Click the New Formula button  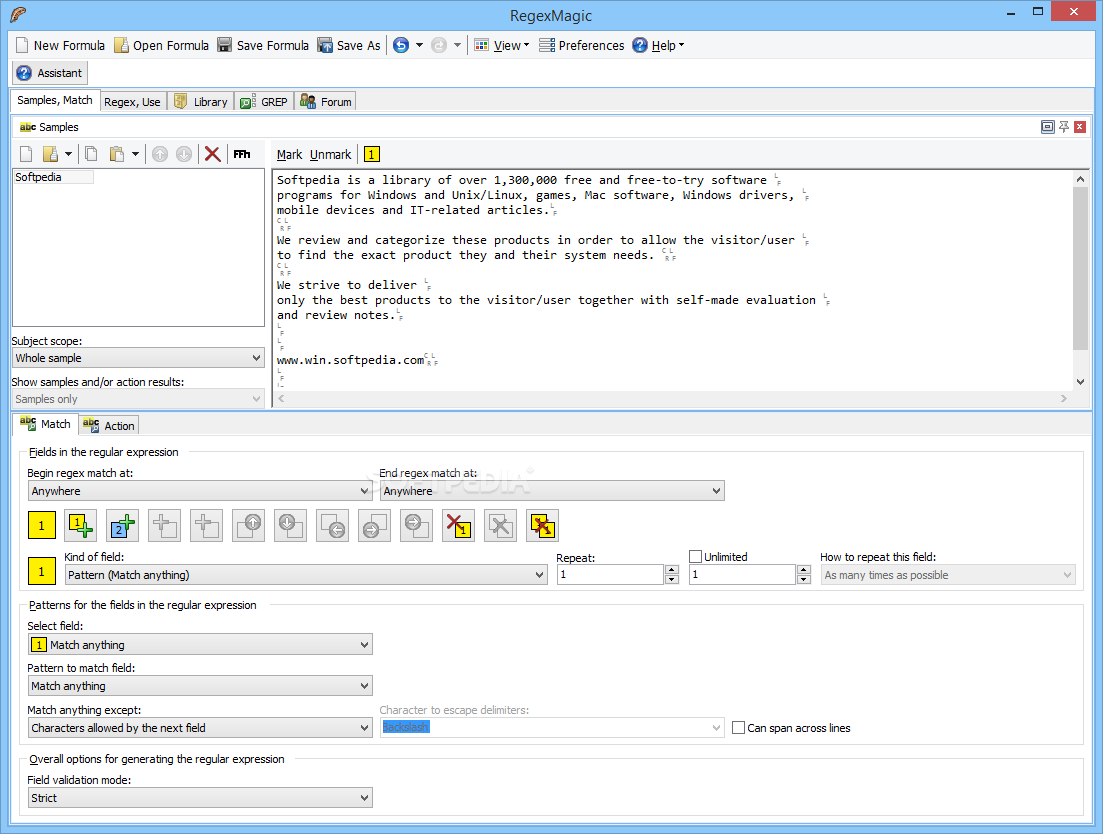(x=60, y=46)
